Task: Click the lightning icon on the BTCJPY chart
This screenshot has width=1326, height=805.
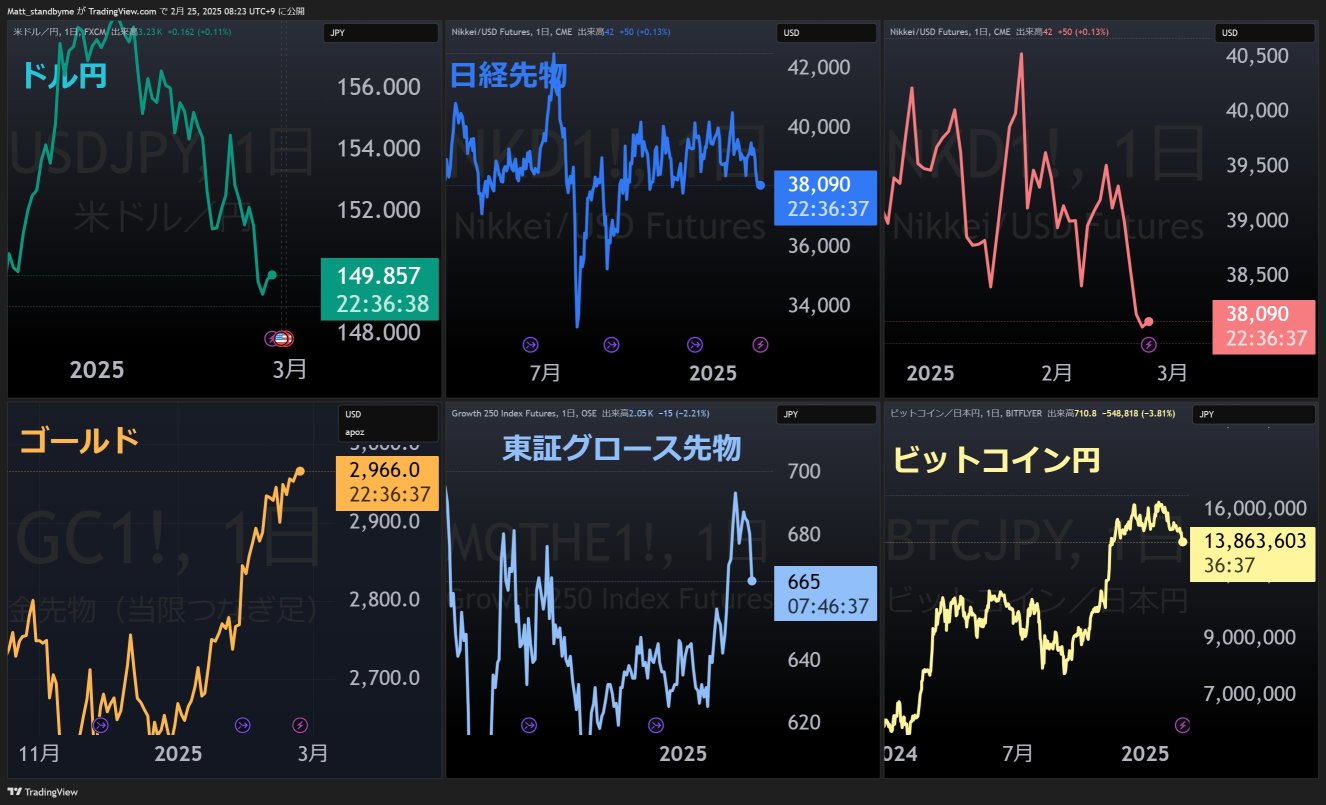Action: [x=1183, y=725]
